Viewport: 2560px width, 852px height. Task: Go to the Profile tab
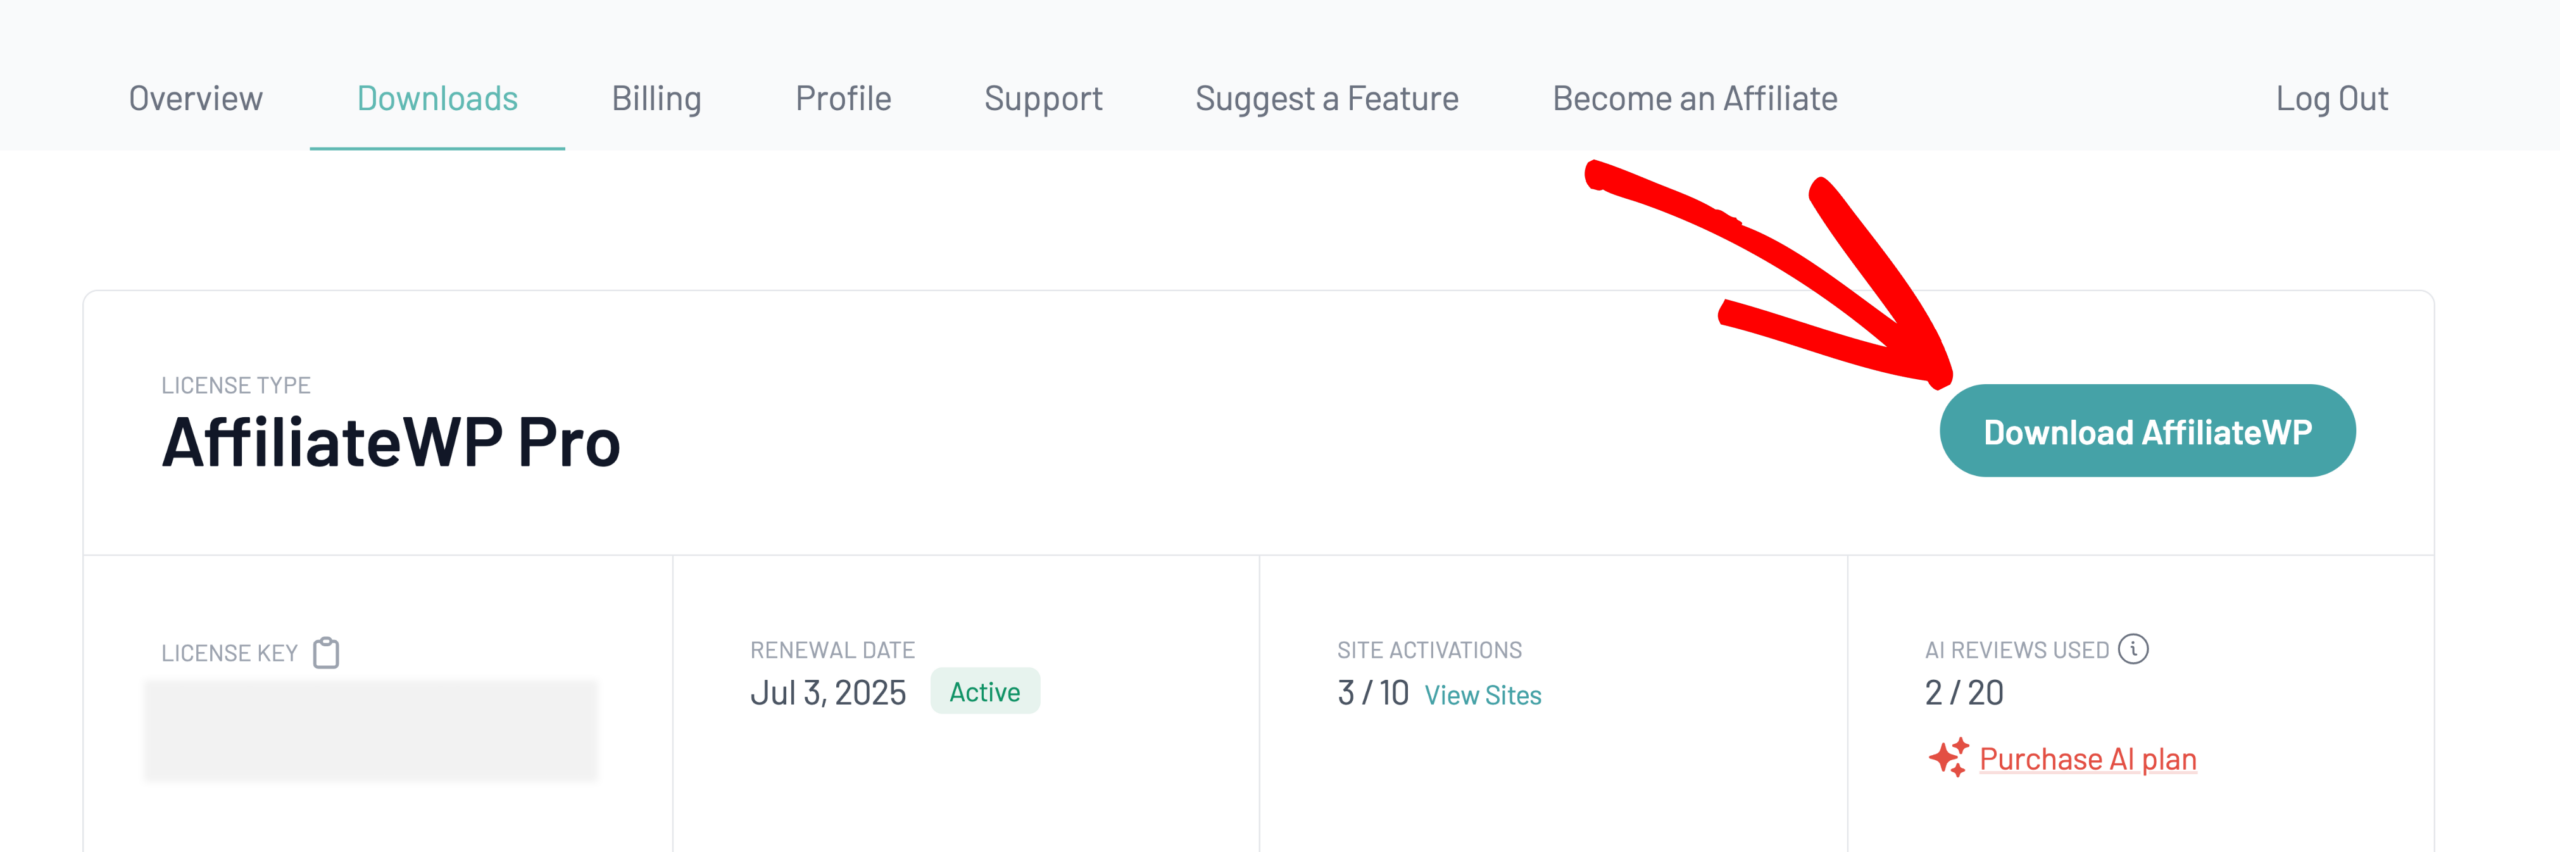pyautogui.click(x=843, y=98)
